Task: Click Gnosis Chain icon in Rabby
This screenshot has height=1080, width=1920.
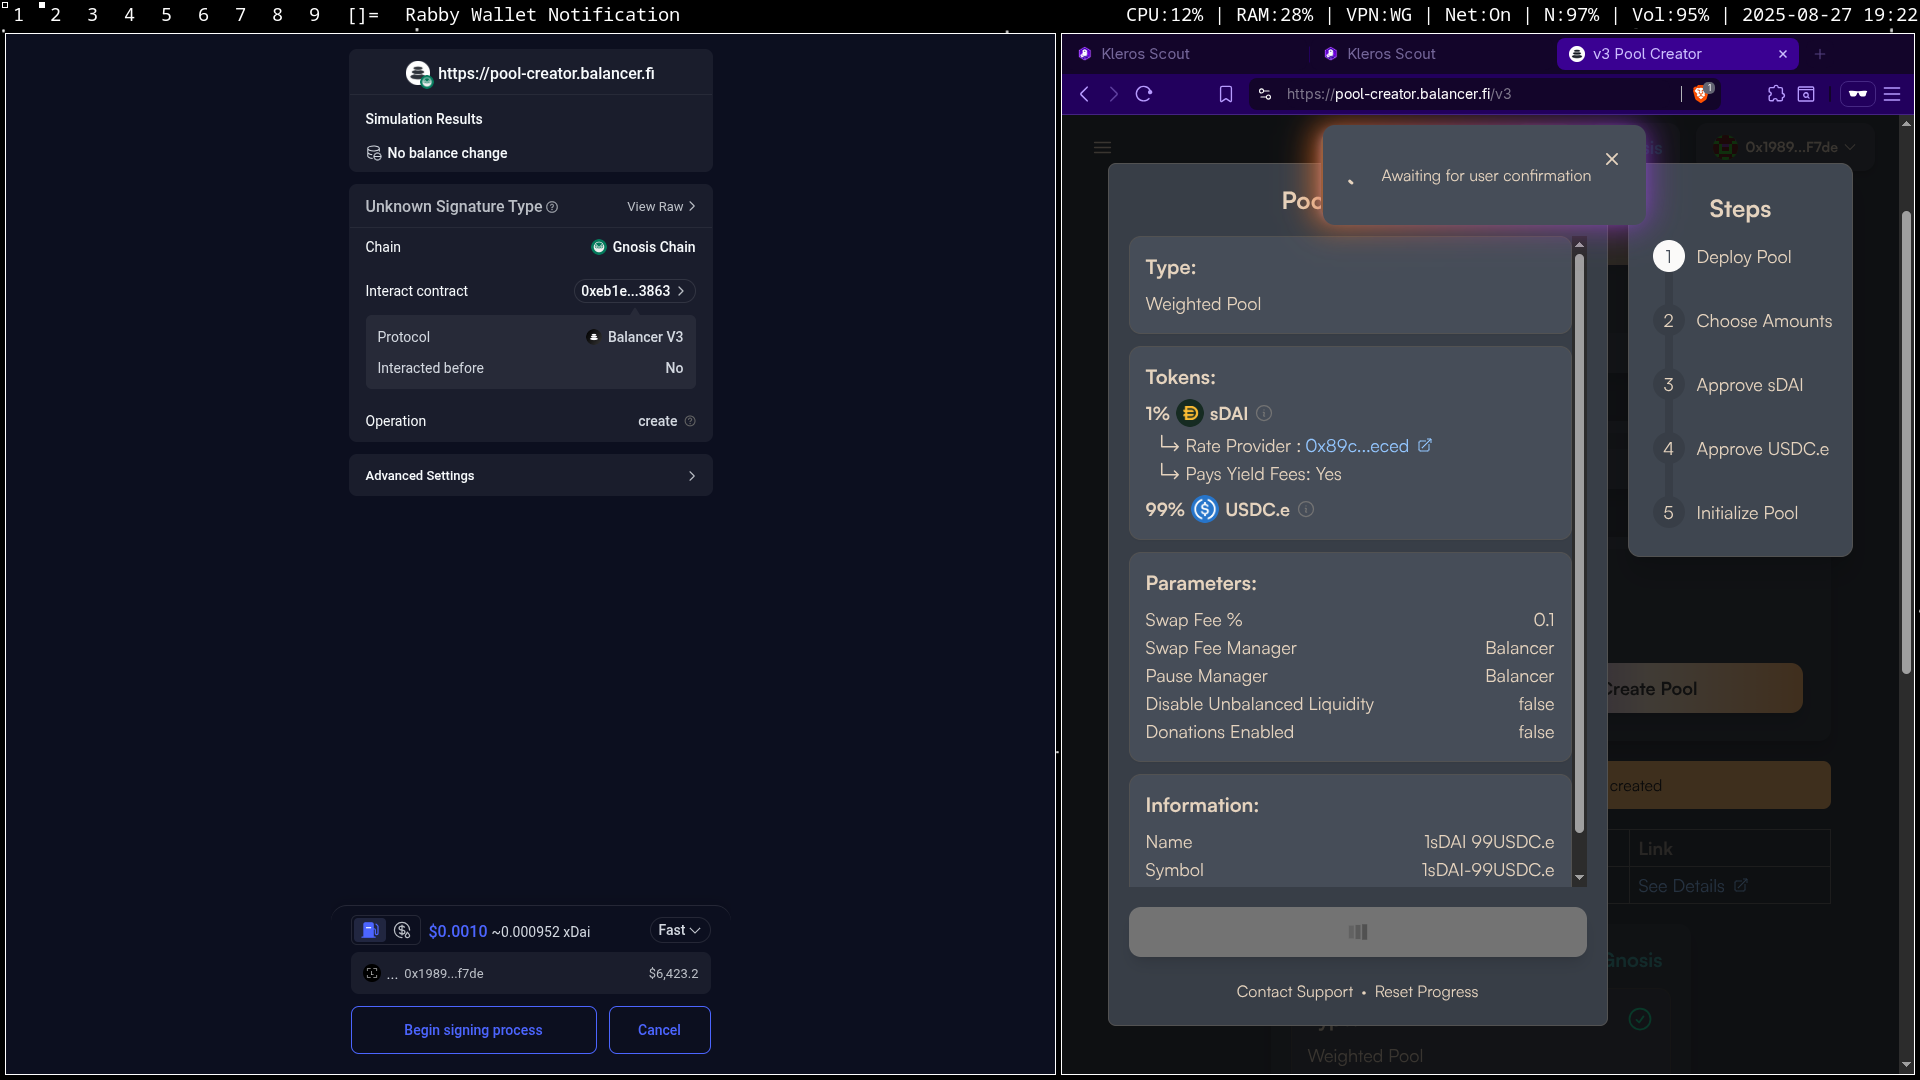Action: point(599,247)
